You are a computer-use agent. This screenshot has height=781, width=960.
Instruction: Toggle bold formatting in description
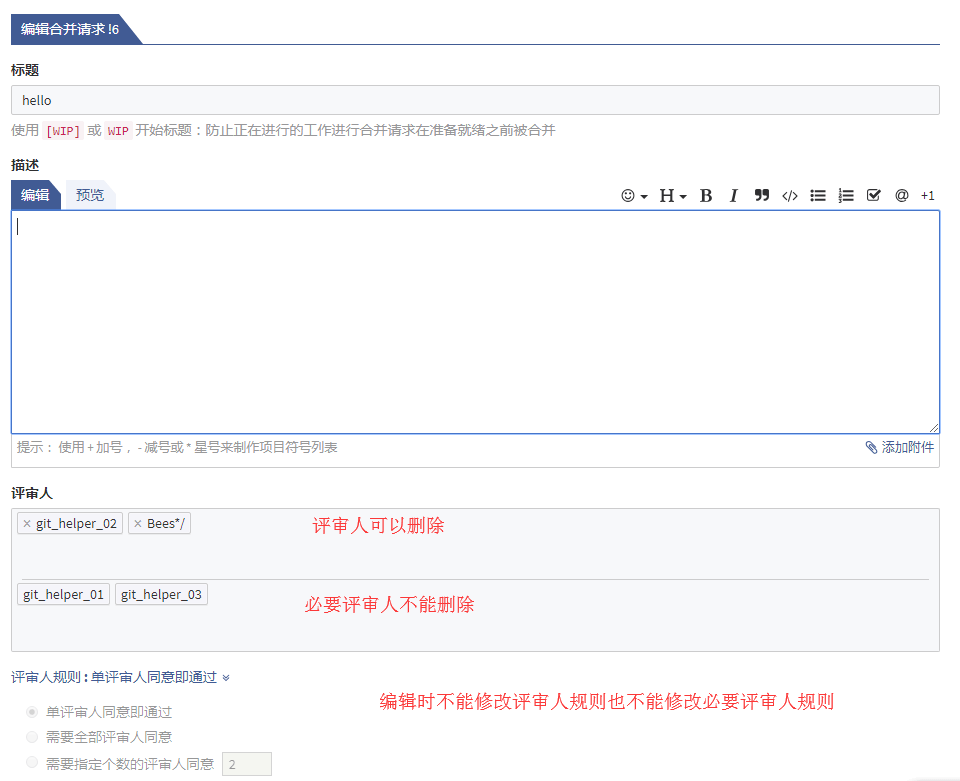[x=706, y=196]
